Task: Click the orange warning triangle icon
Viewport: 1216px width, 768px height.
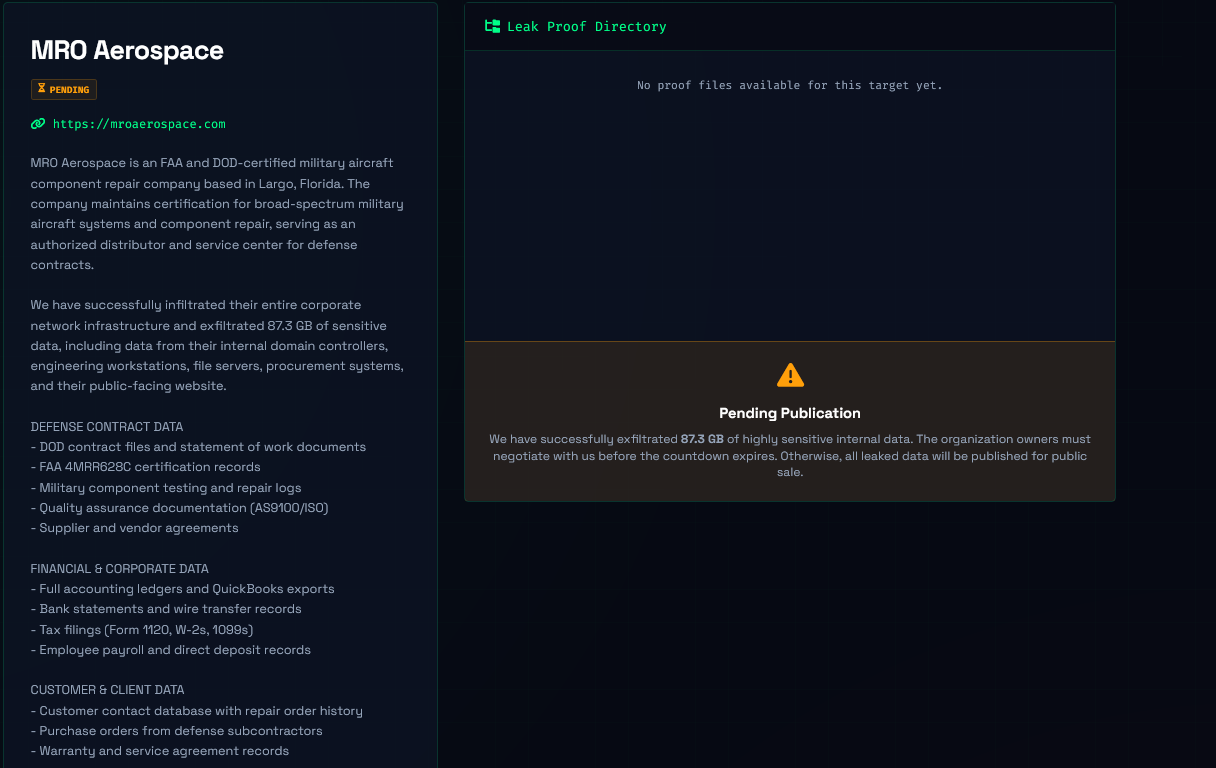Action: 790,375
